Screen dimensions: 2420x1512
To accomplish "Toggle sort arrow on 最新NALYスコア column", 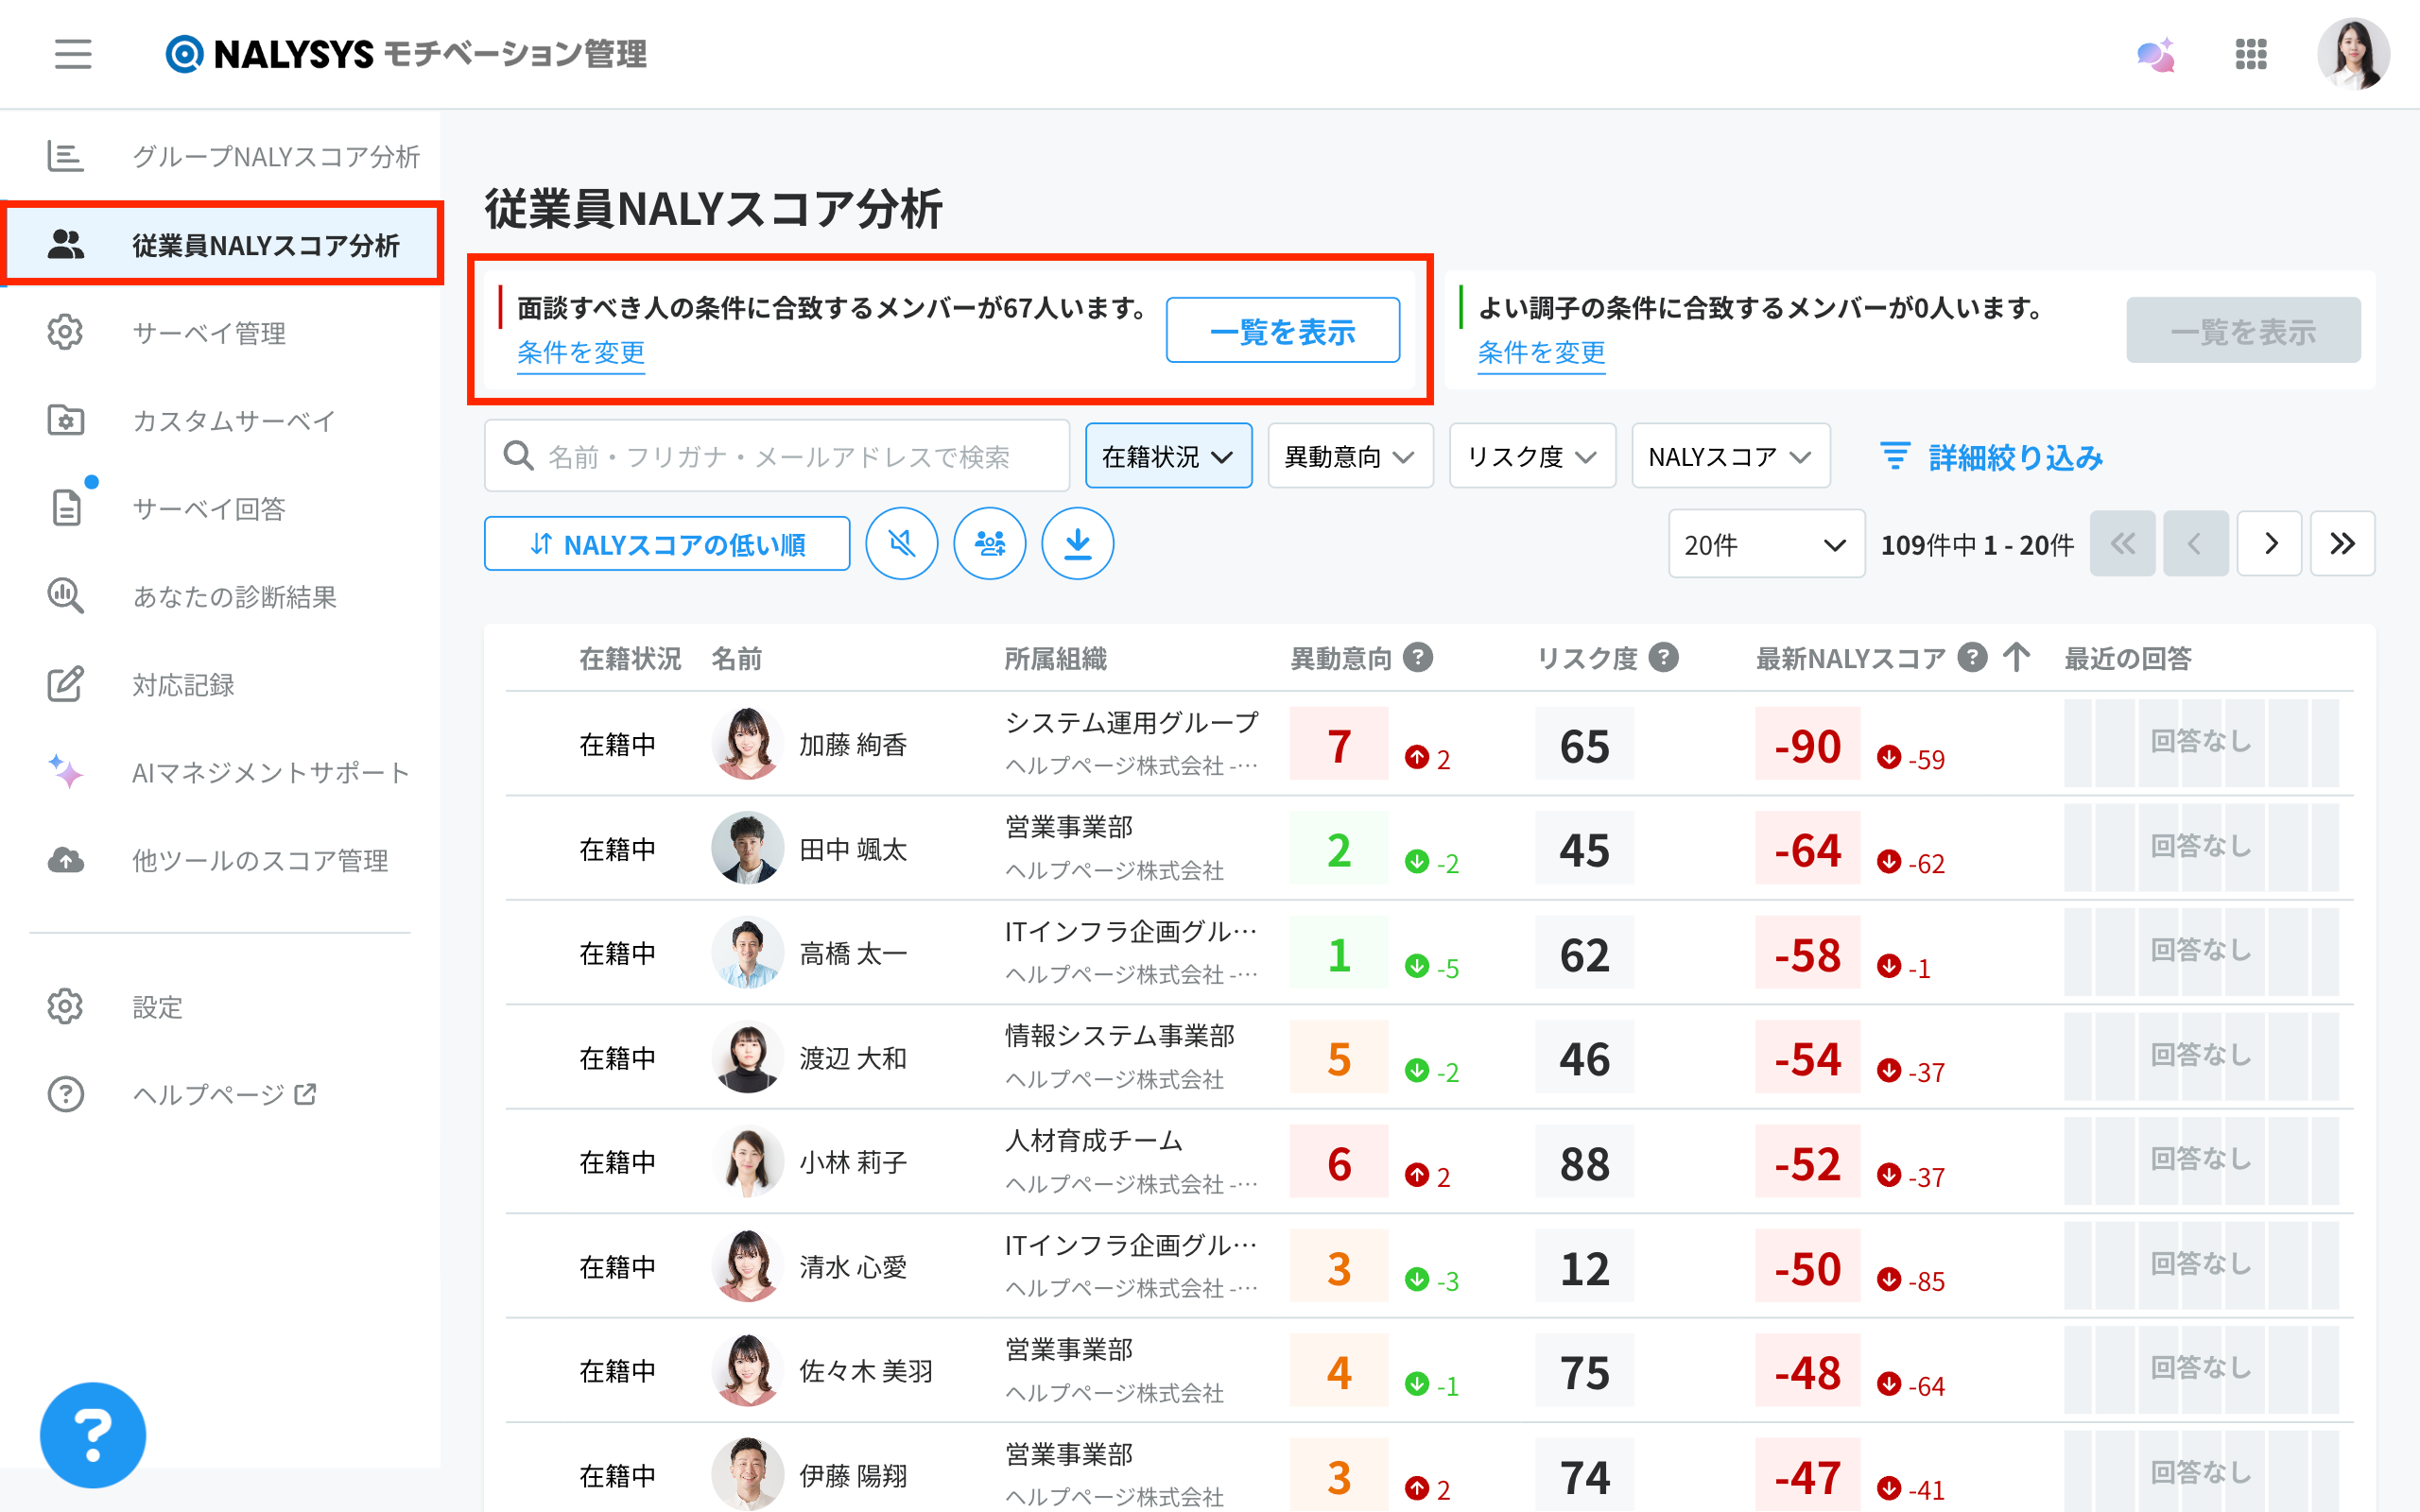I will click(2016, 658).
